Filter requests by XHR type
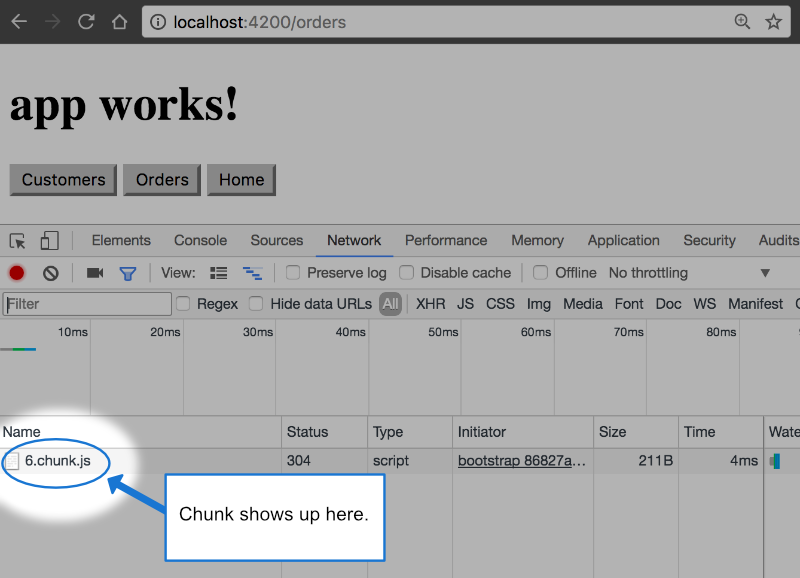The image size is (800, 578). tap(430, 304)
